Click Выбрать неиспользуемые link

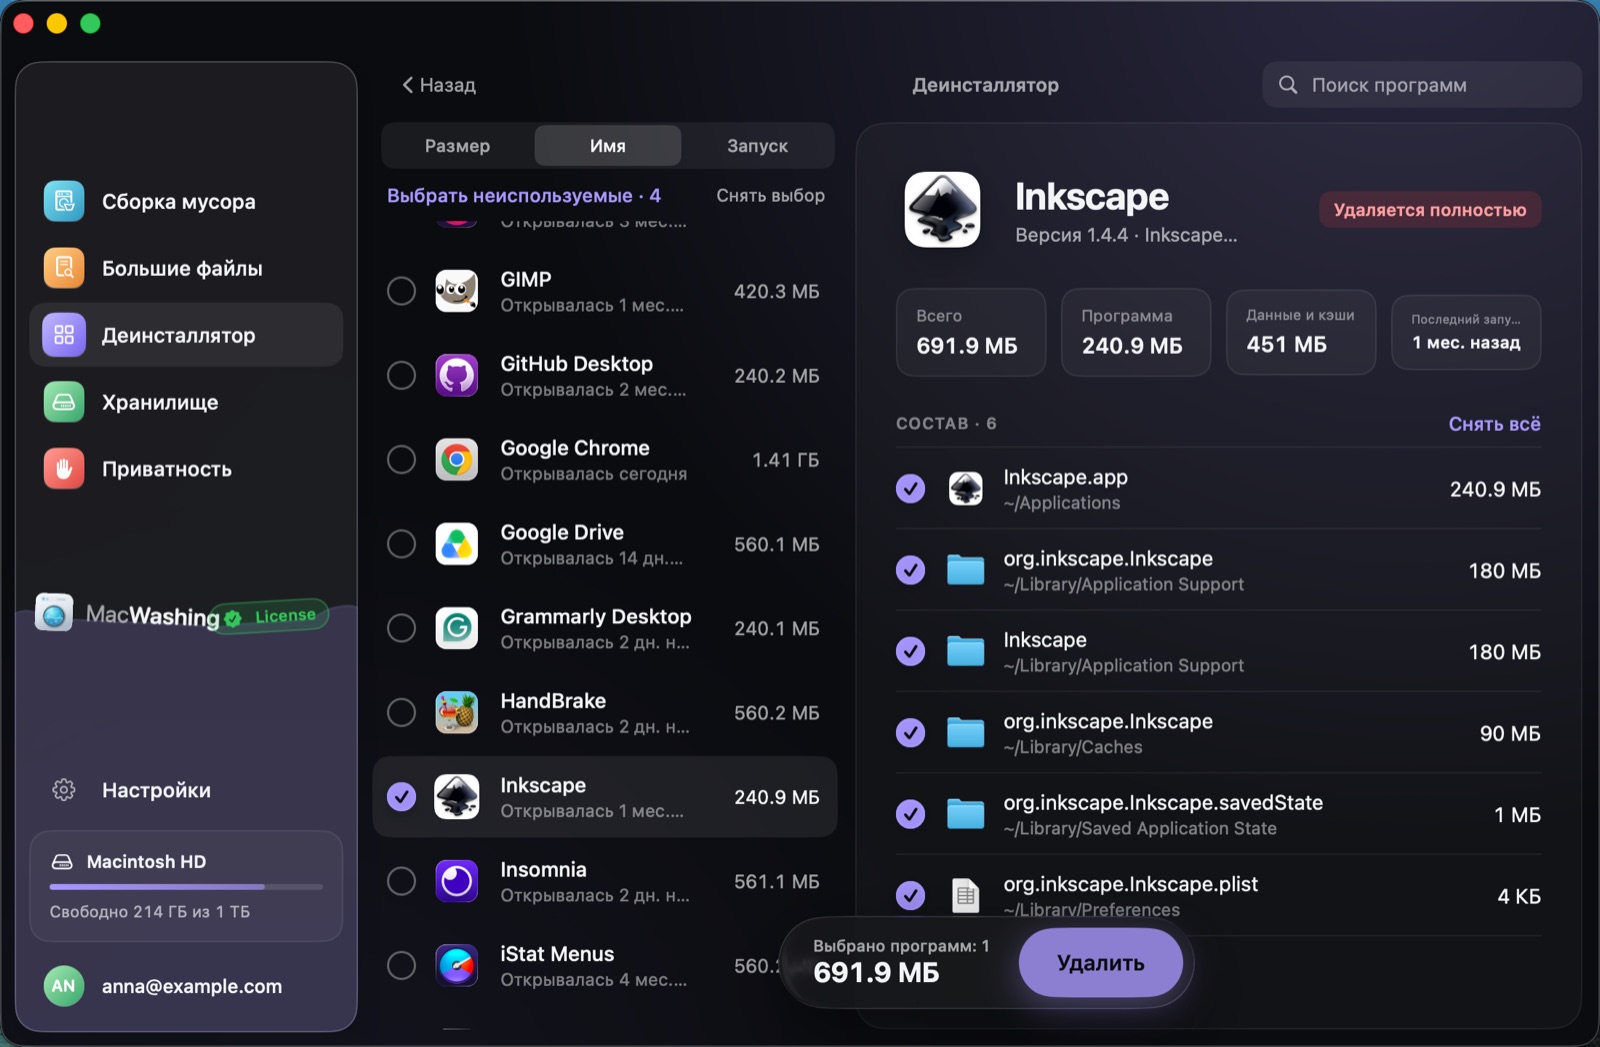pos(510,196)
